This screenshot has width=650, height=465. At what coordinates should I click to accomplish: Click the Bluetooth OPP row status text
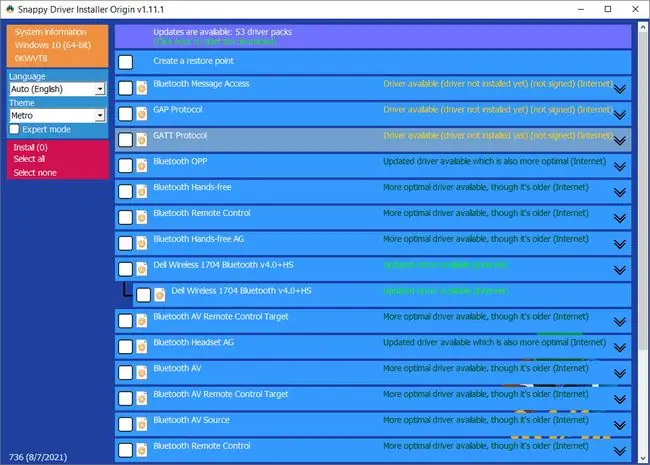pos(494,161)
